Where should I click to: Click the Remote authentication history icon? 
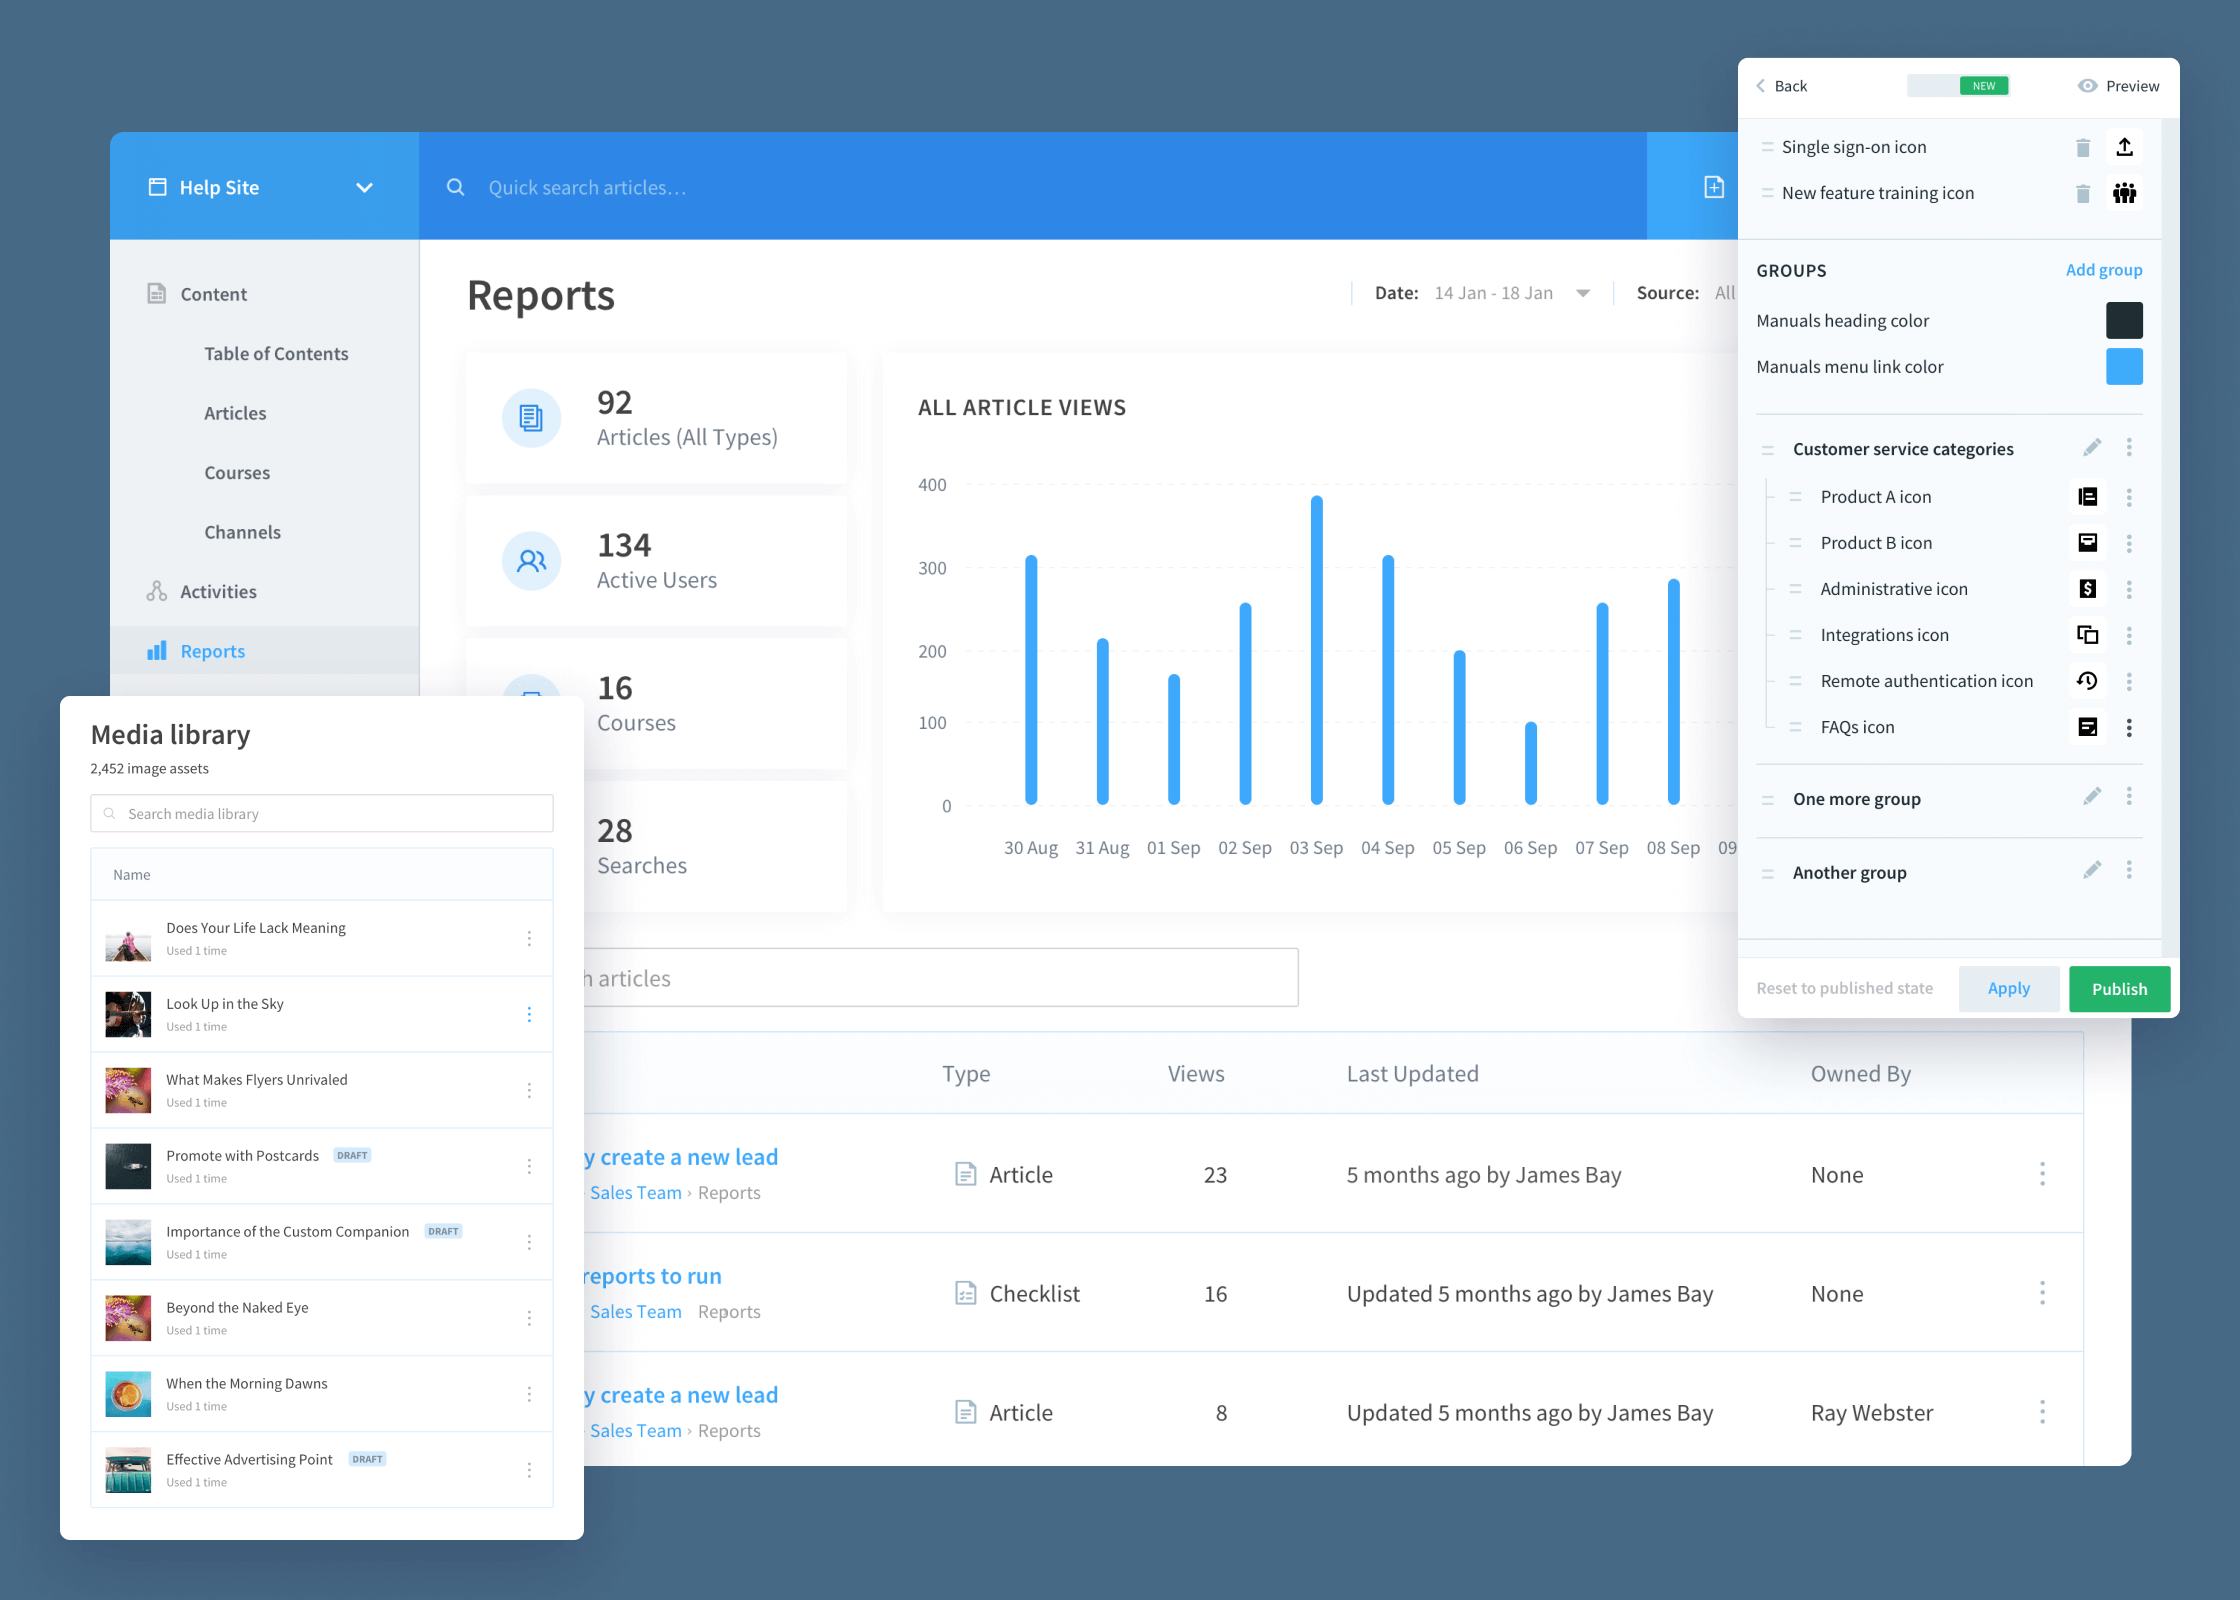(2087, 681)
